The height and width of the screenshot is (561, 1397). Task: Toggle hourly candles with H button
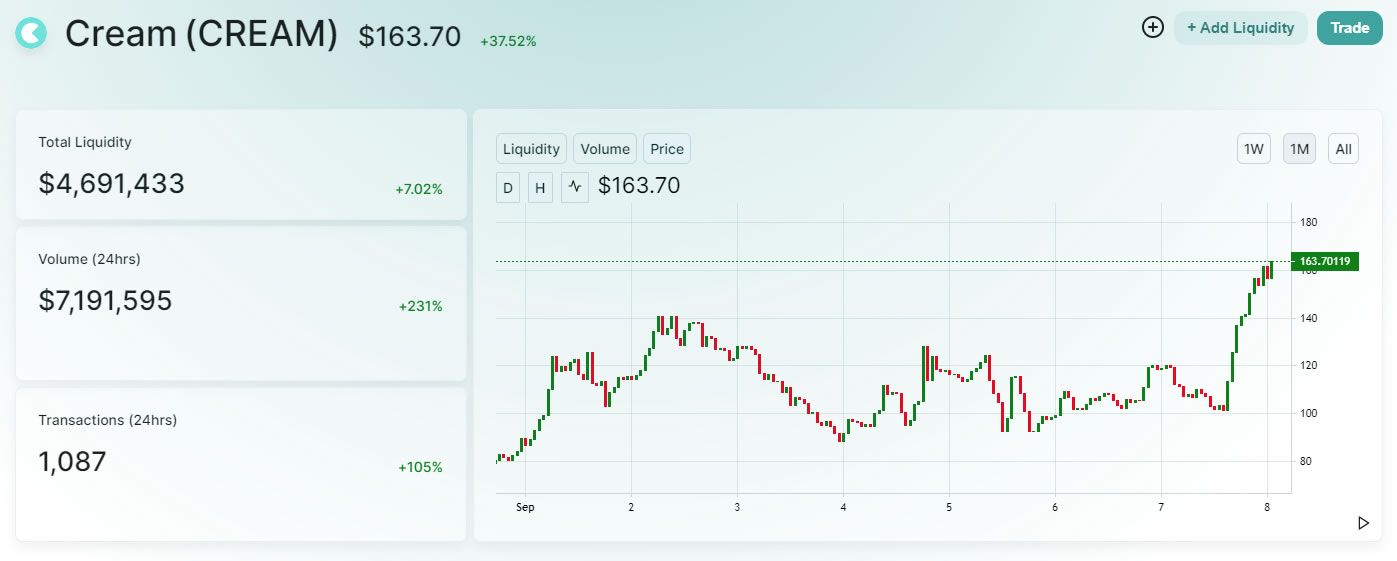[x=540, y=187]
